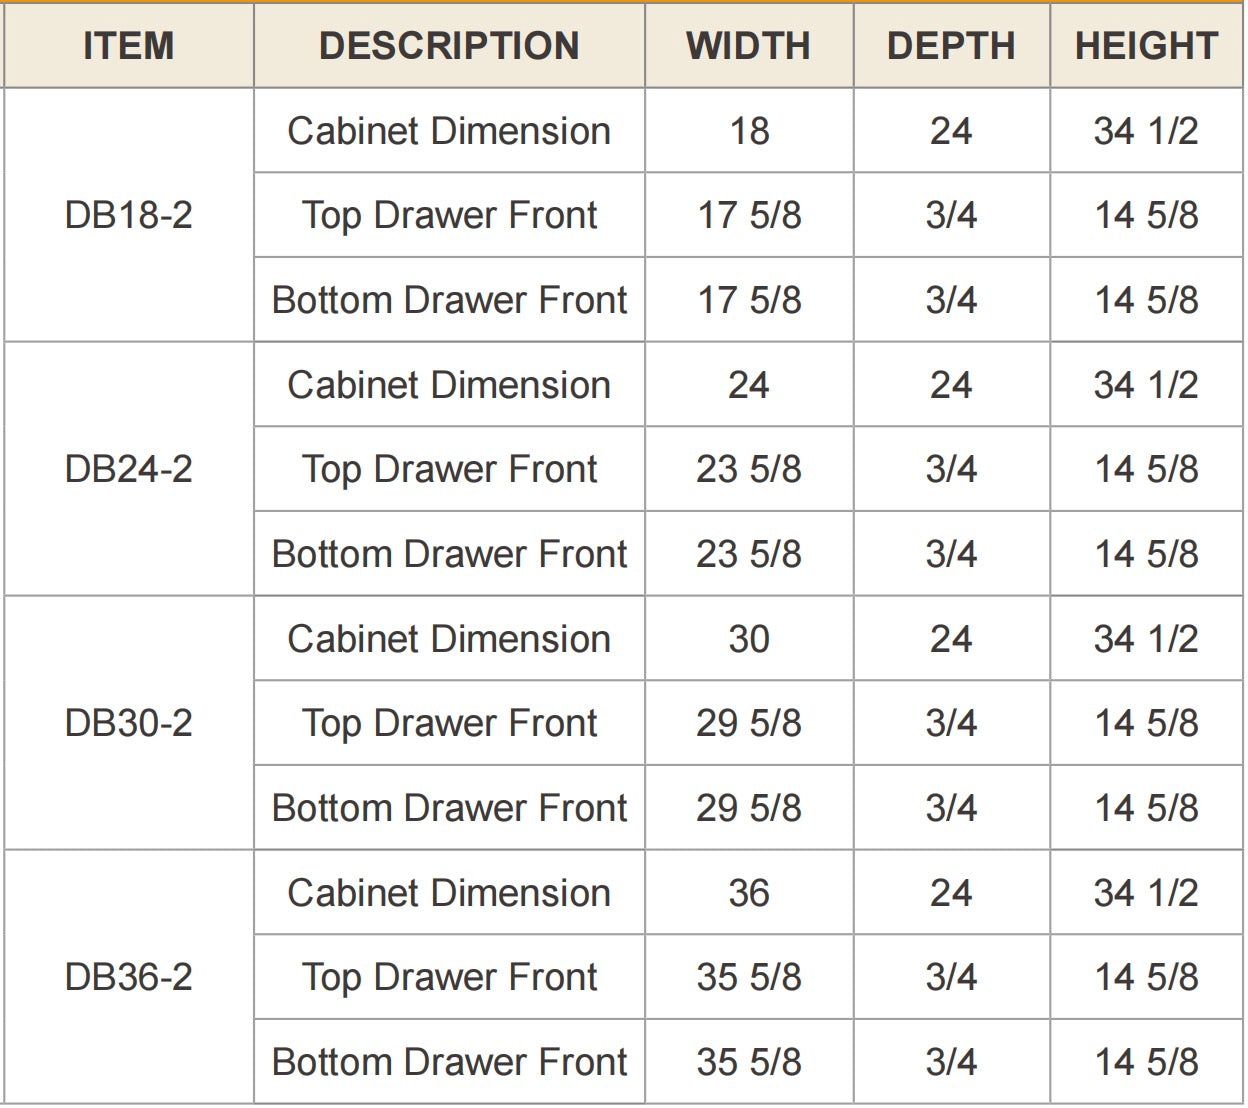Click DB36-2 top drawer width 35 5/8

pyautogui.click(x=749, y=977)
